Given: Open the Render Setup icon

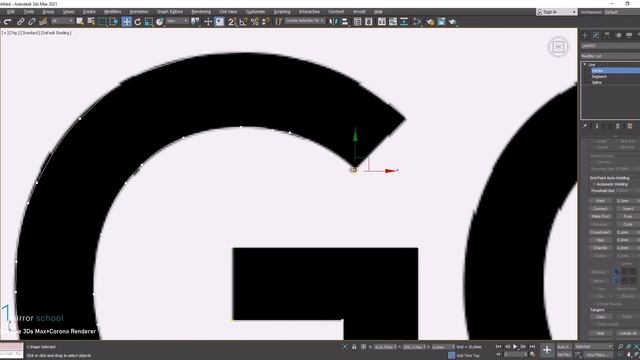Looking at the screenshot, I should point(430,22).
